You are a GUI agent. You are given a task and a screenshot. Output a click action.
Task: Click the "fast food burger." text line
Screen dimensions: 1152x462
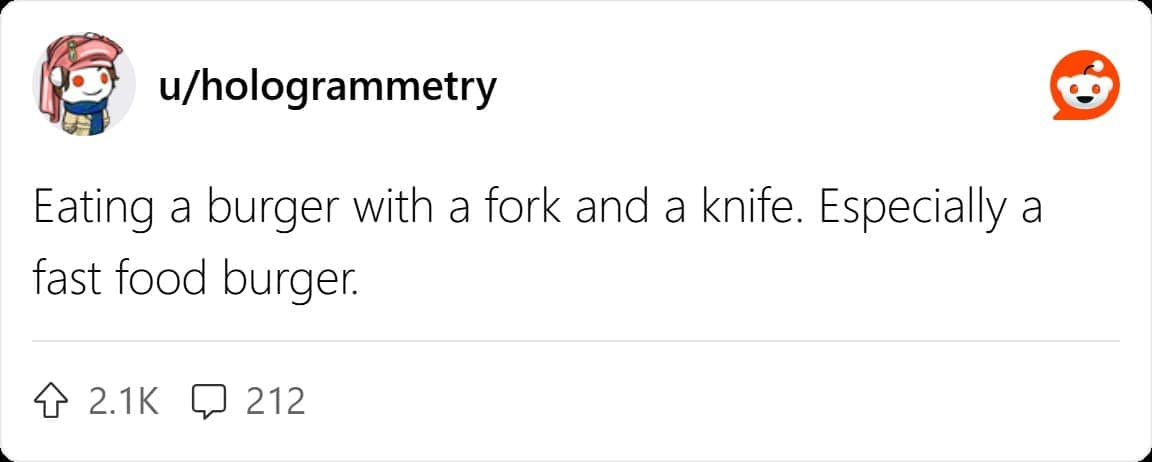click(194, 275)
